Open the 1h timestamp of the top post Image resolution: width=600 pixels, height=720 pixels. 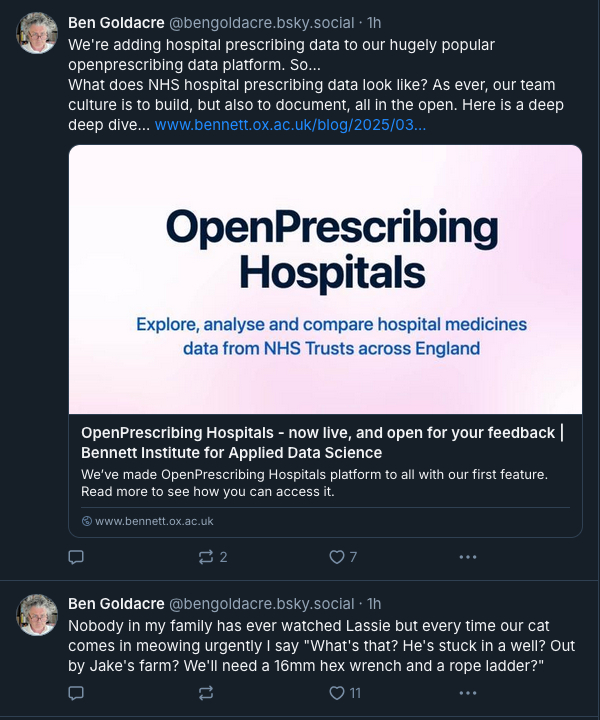[x=375, y=22]
